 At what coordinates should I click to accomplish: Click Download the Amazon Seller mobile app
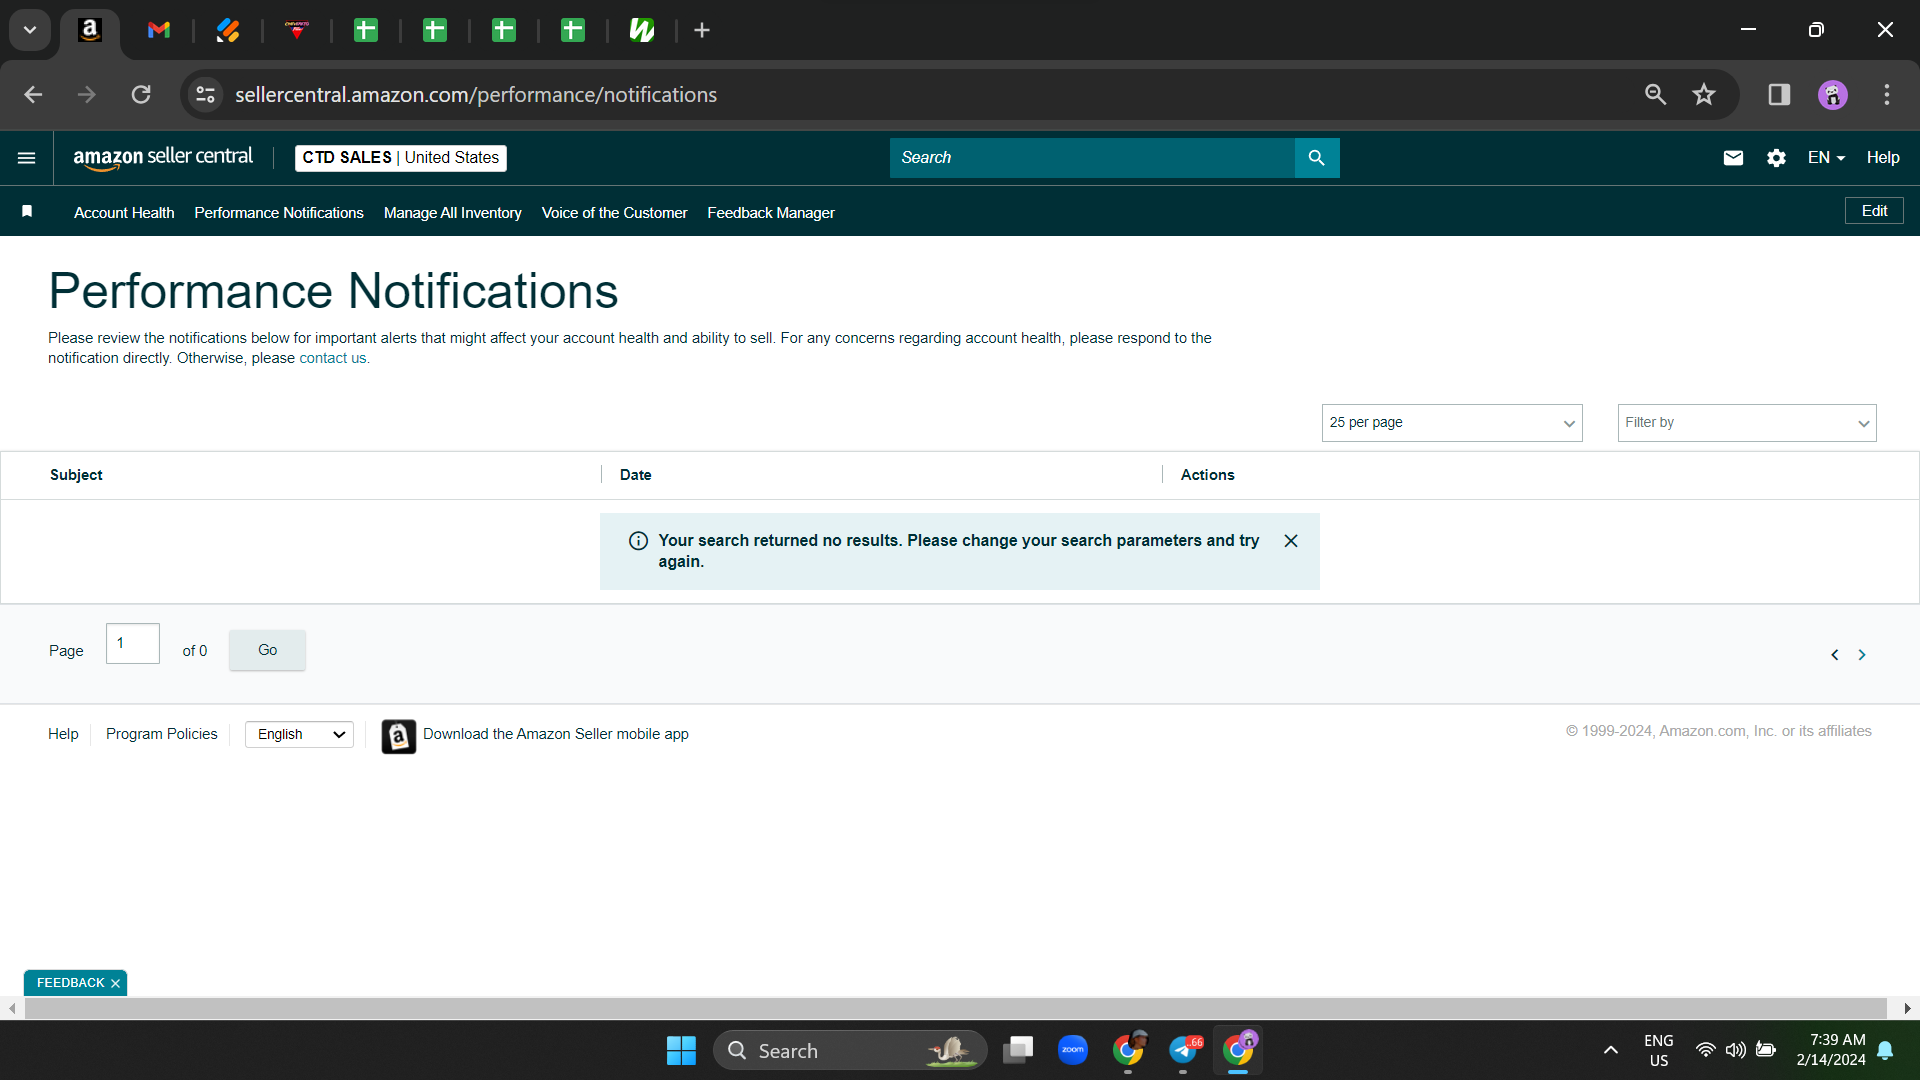click(x=556, y=734)
